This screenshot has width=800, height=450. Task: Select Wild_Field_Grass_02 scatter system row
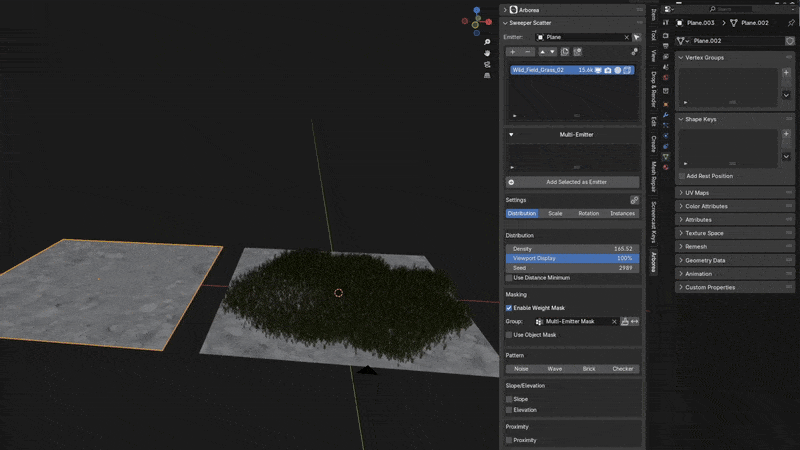click(x=572, y=70)
